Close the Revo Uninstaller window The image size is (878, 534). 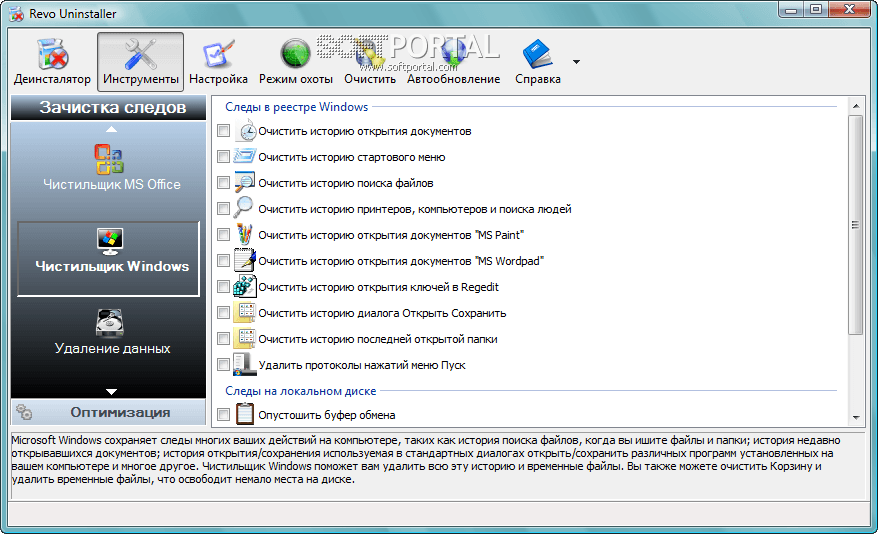849,10
